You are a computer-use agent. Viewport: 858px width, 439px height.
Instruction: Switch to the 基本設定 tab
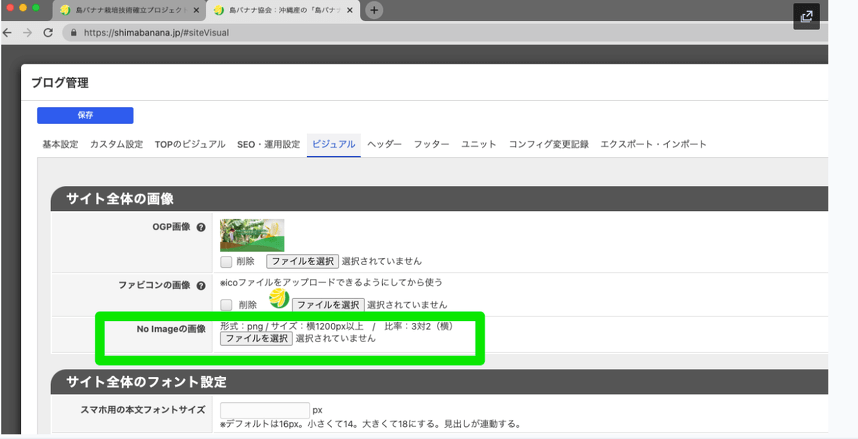pyautogui.click(x=60, y=144)
